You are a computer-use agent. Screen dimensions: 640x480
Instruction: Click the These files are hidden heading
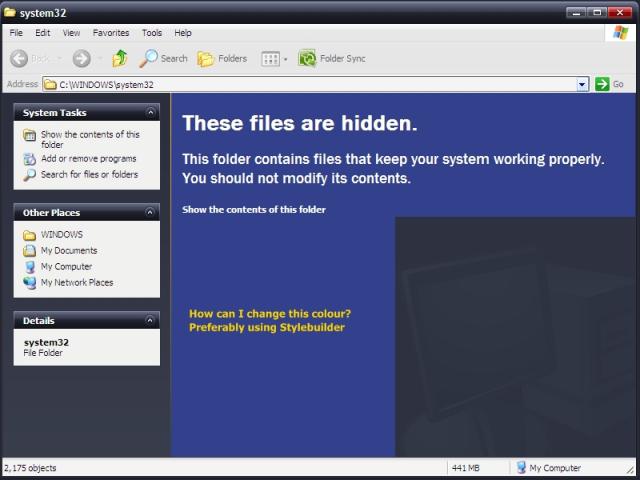click(300, 123)
